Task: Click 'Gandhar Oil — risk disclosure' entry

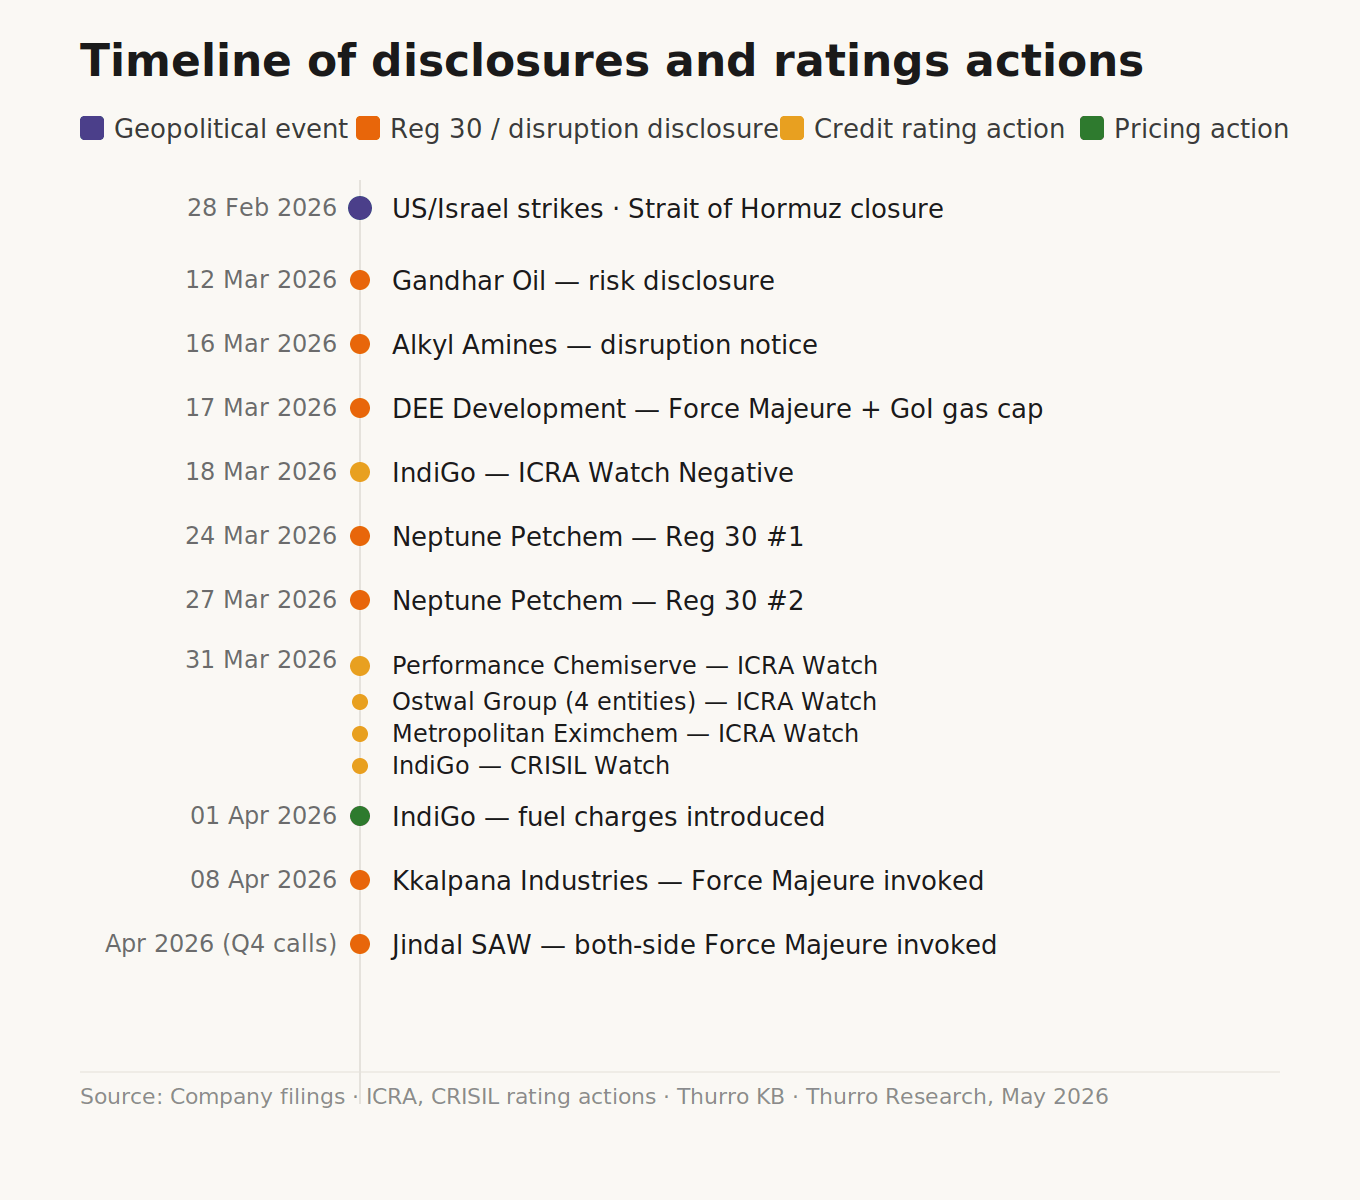Action: 583,281
